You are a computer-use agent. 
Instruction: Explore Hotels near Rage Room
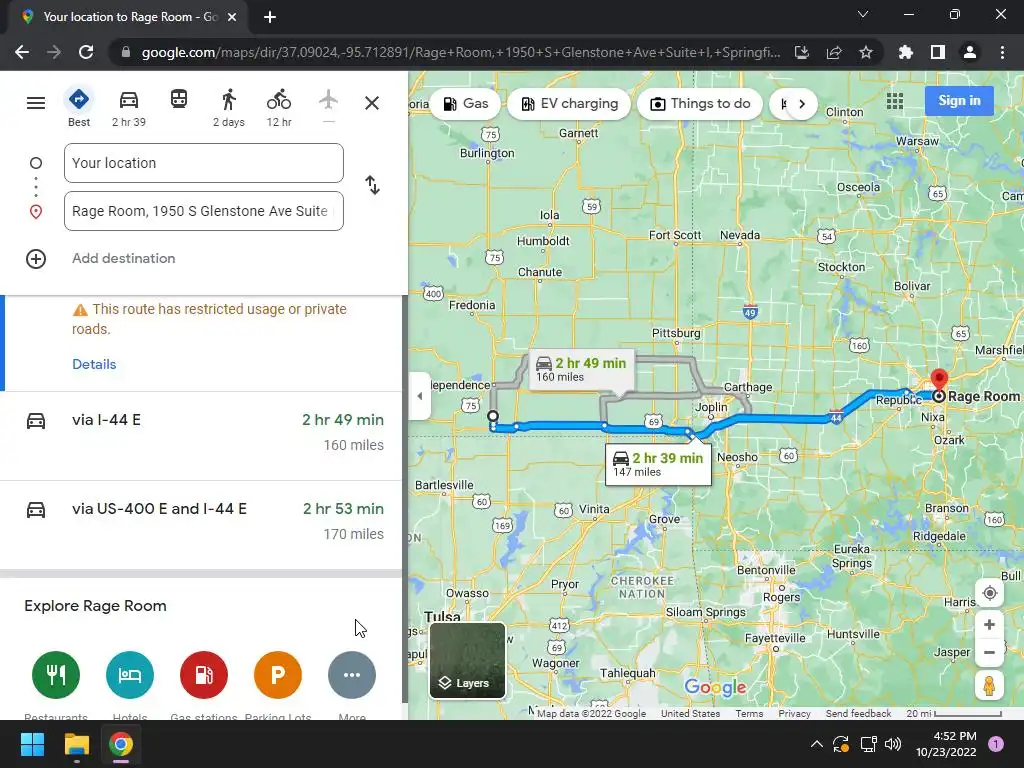point(130,675)
